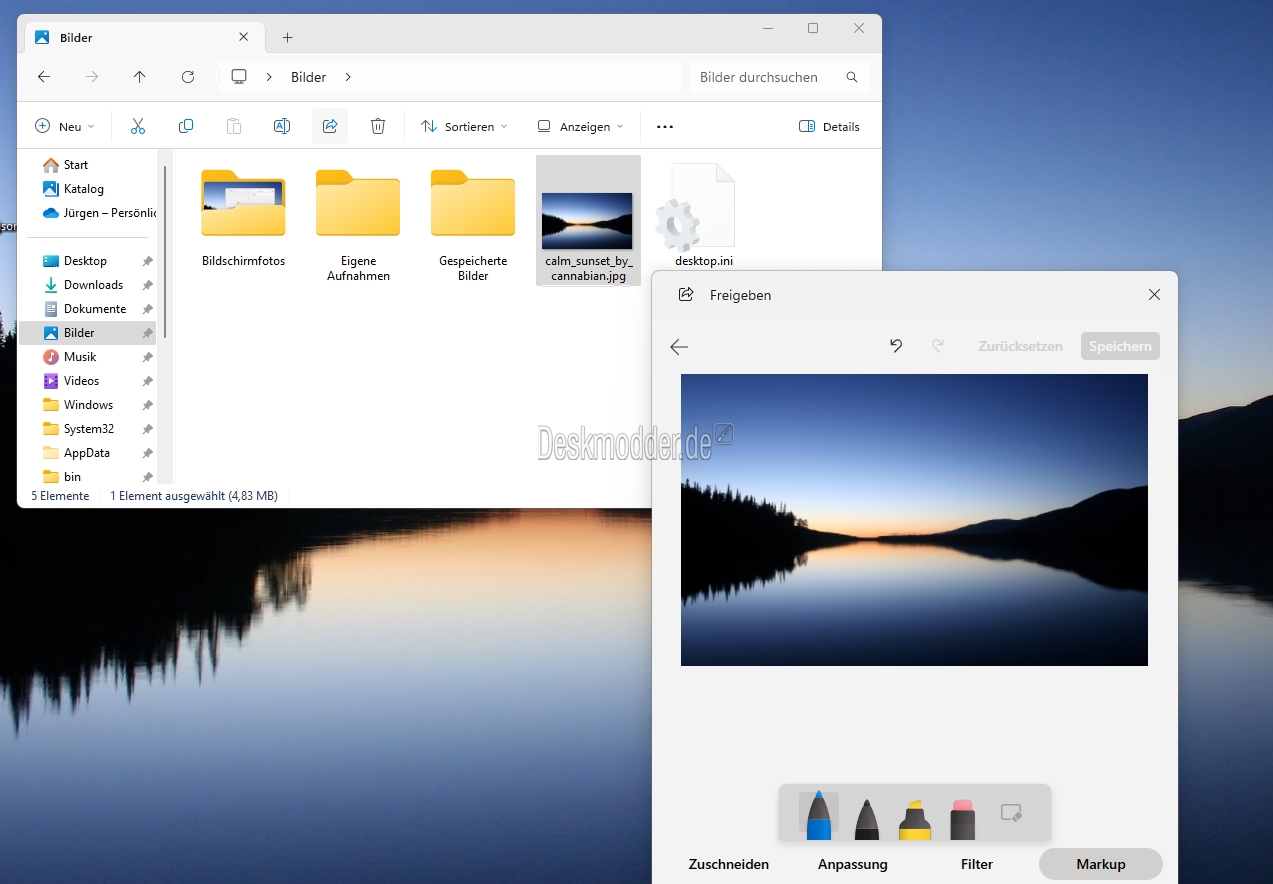Toggle the Details pane button
Image resolution: width=1273 pixels, height=884 pixels.
click(x=829, y=126)
